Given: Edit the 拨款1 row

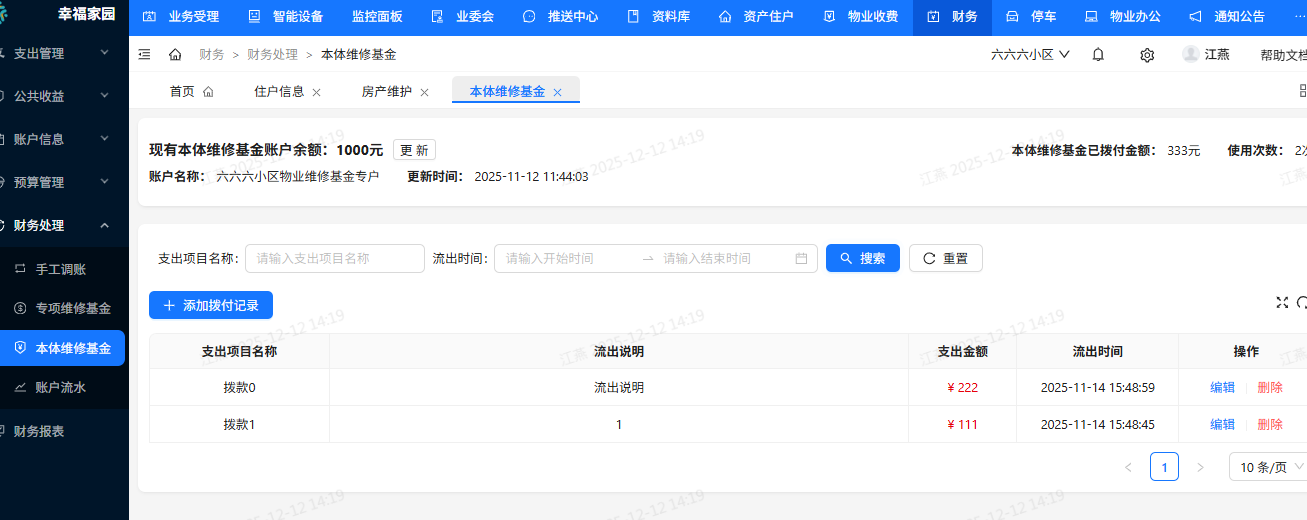Looking at the screenshot, I should tap(1222, 424).
